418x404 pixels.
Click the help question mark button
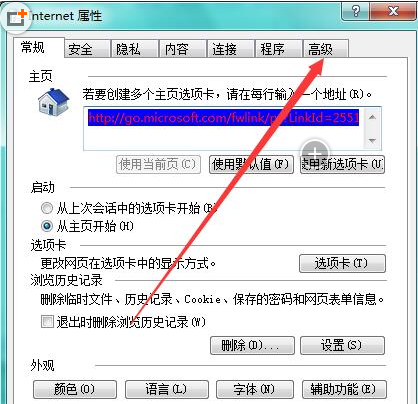point(356,11)
